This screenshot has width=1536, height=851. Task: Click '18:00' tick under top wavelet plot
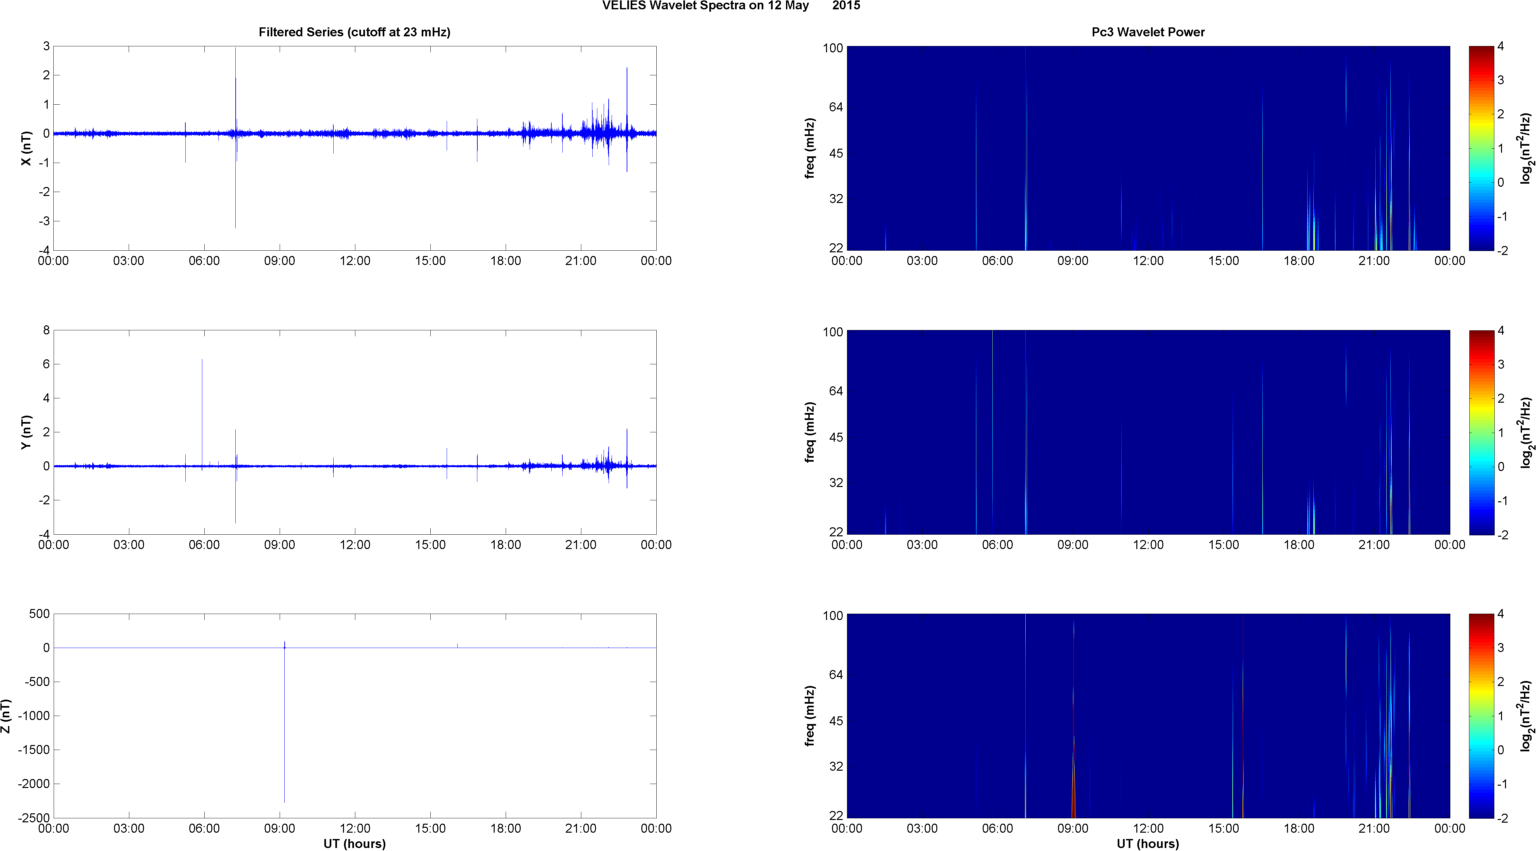pyautogui.click(x=1299, y=261)
